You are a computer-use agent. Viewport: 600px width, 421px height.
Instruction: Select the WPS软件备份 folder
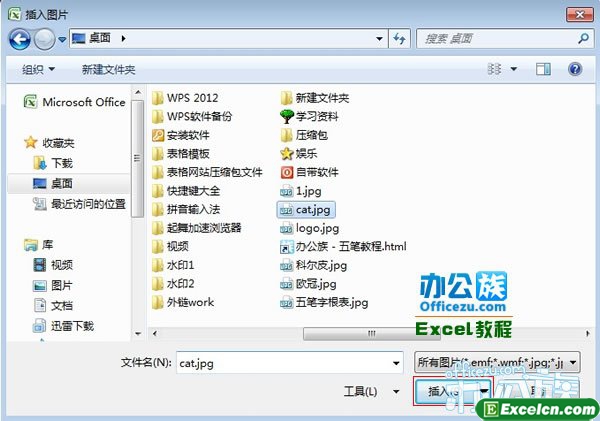pos(192,116)
